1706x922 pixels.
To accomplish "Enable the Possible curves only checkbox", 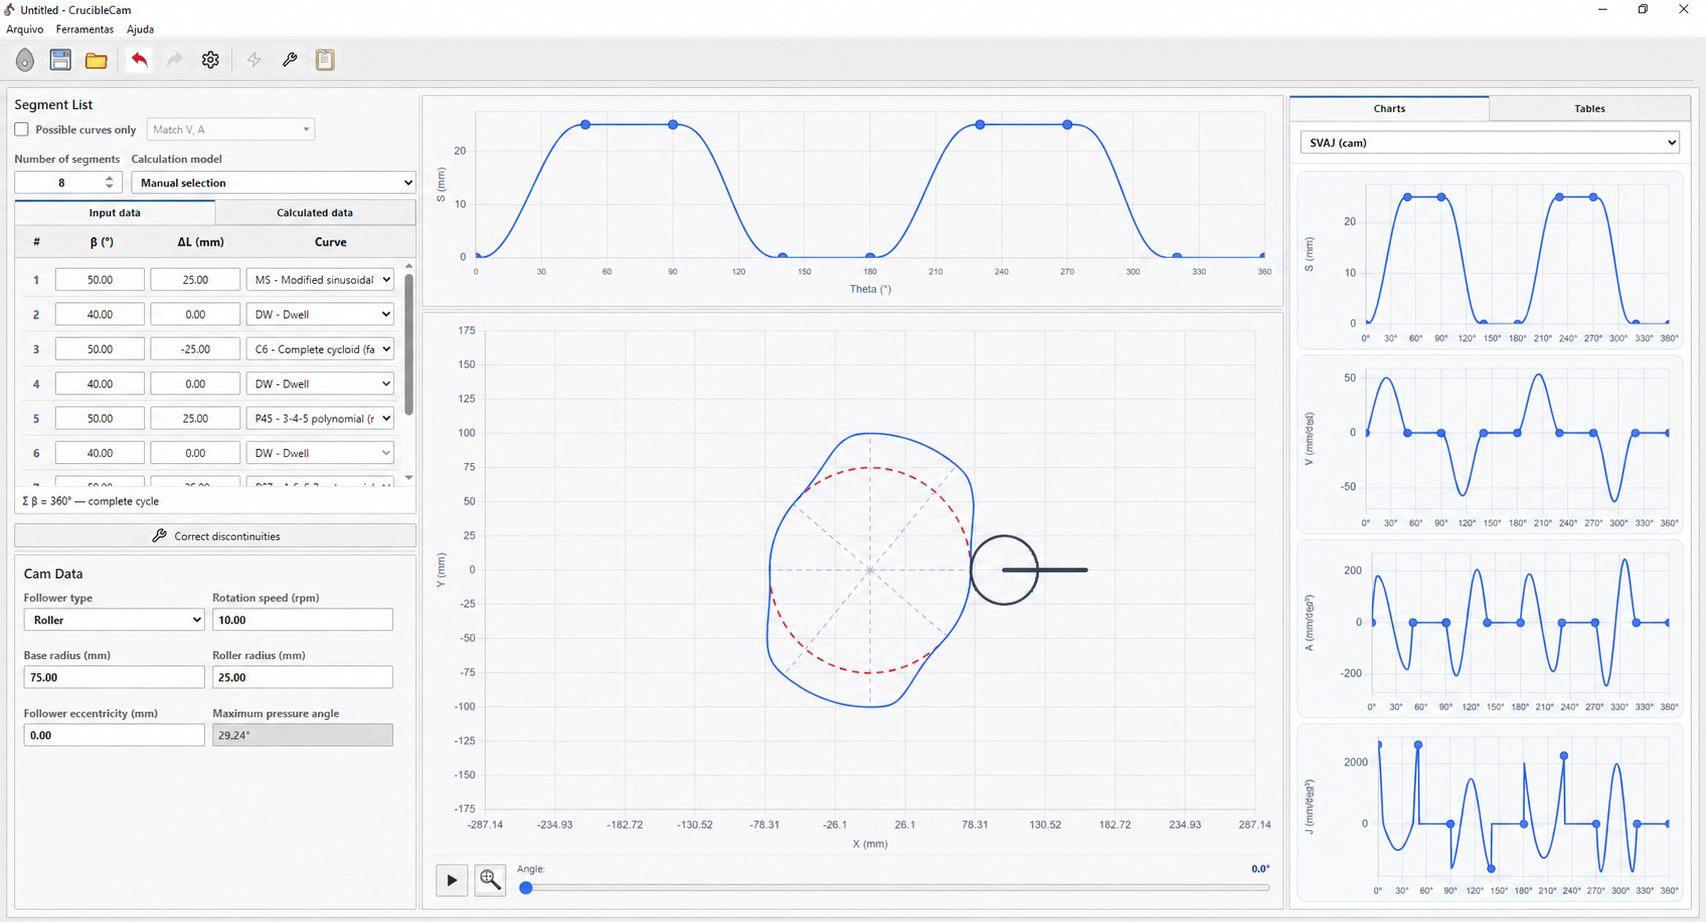I will click(x=21, y=129).
